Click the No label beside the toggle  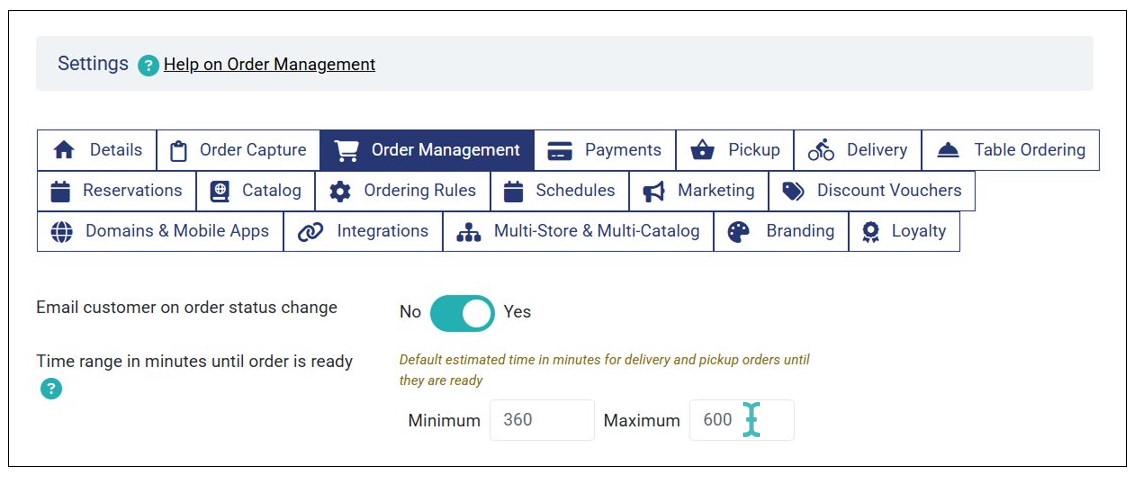click(x=410, y=312)
